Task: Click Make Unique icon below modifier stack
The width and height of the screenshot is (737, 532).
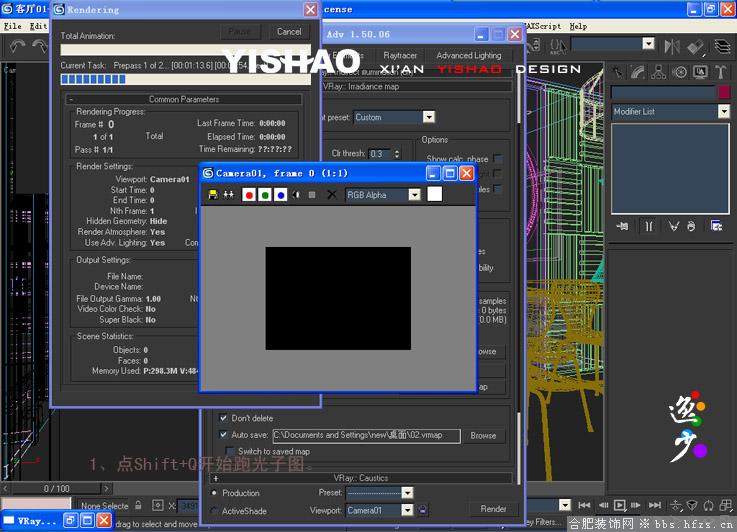Action: pos(674,227)
